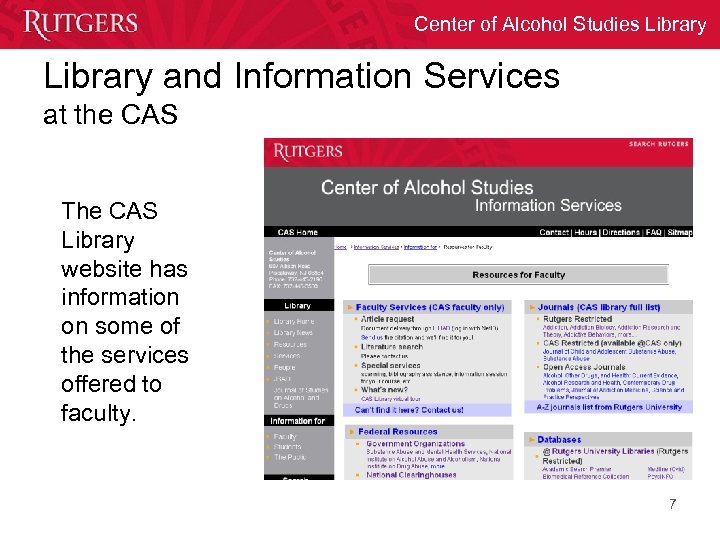Viewport: 720px width, 540px height.
Task: Select The Public under Information for
Action: tap(289, 457)
